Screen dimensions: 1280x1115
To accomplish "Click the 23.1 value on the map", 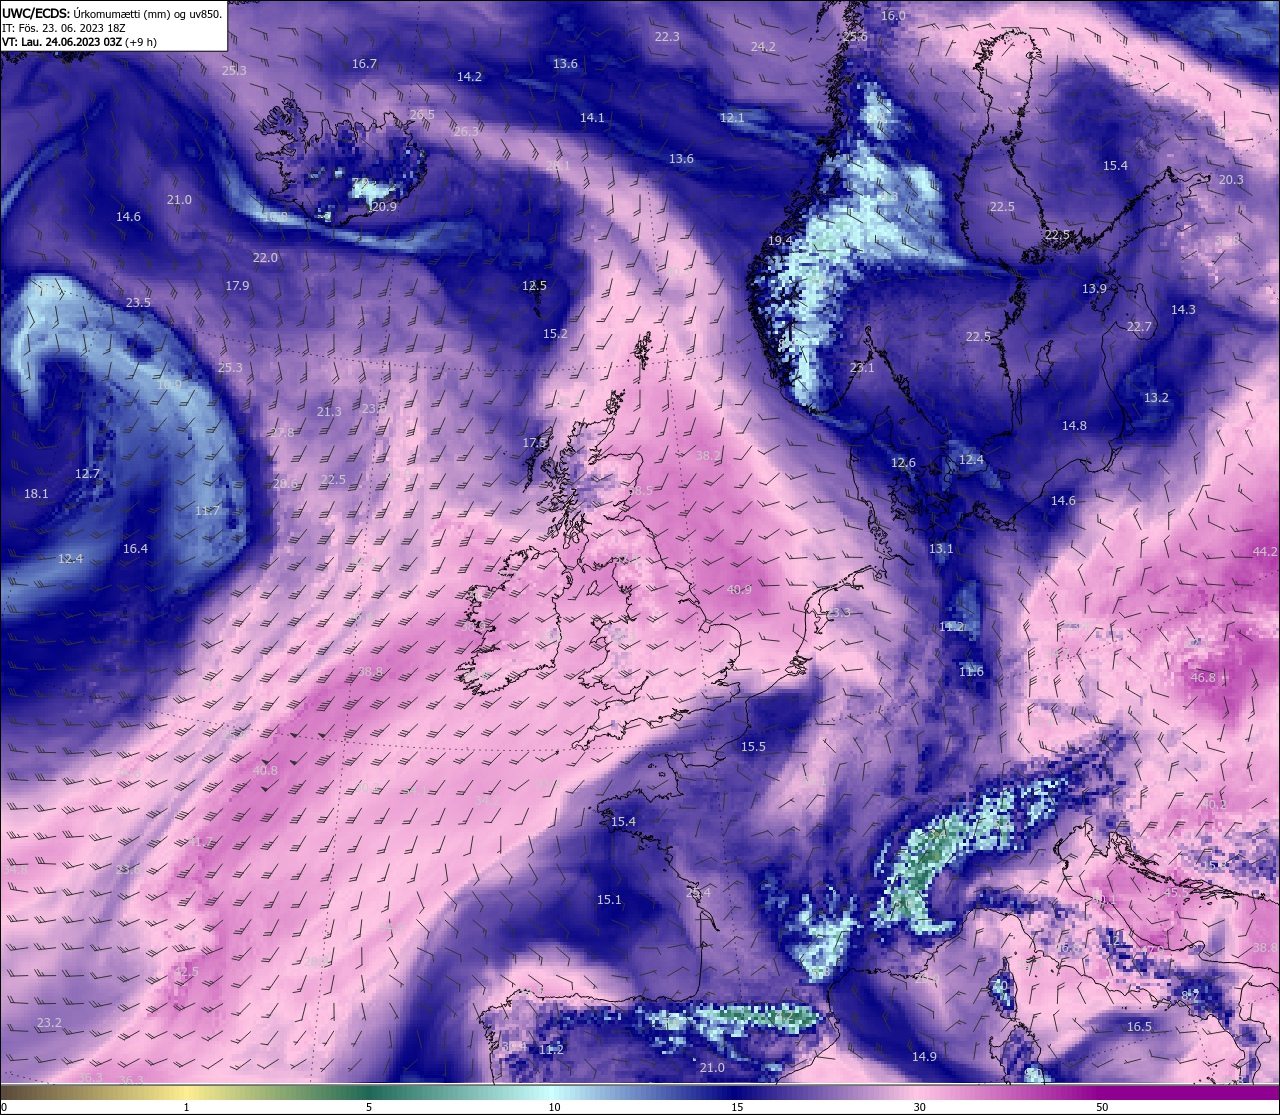I will pos(862,368).
